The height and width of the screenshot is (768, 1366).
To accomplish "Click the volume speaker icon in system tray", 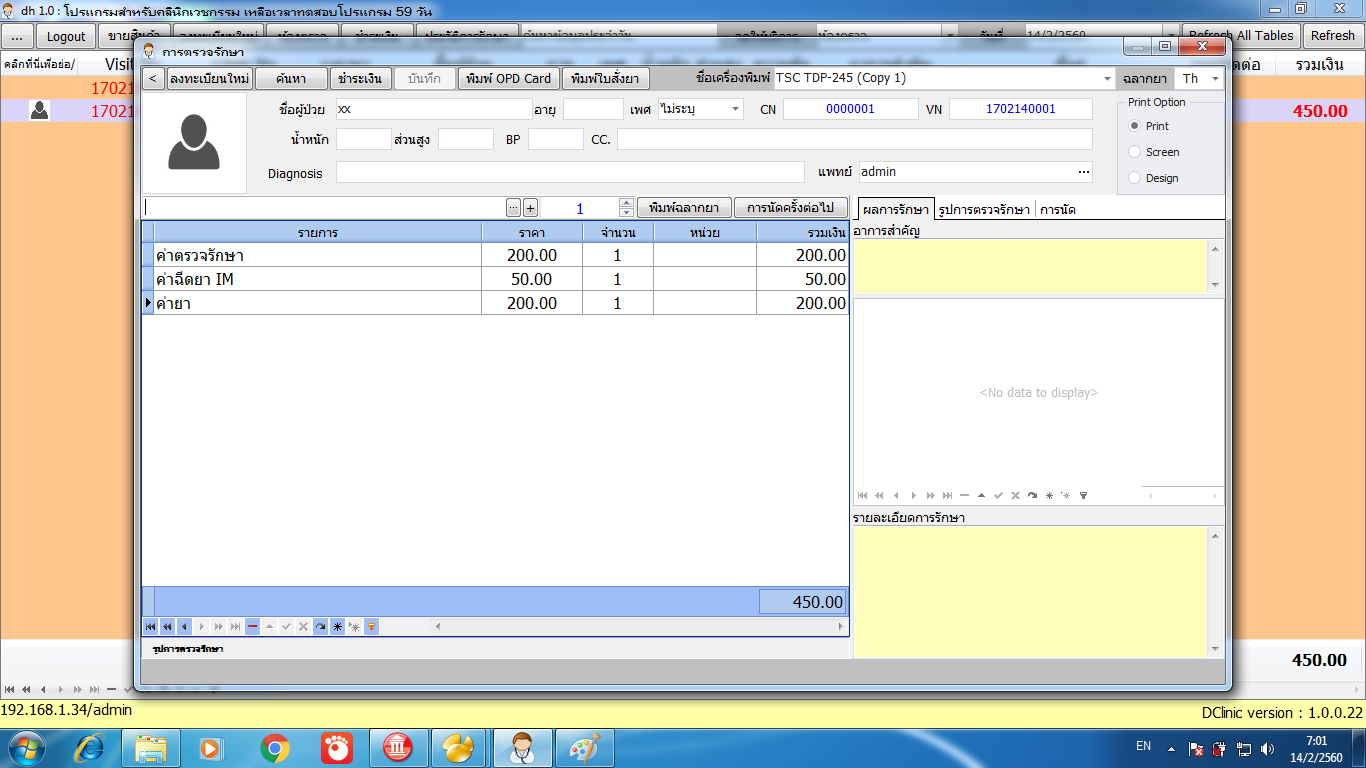I will [x=1268, y=748].
